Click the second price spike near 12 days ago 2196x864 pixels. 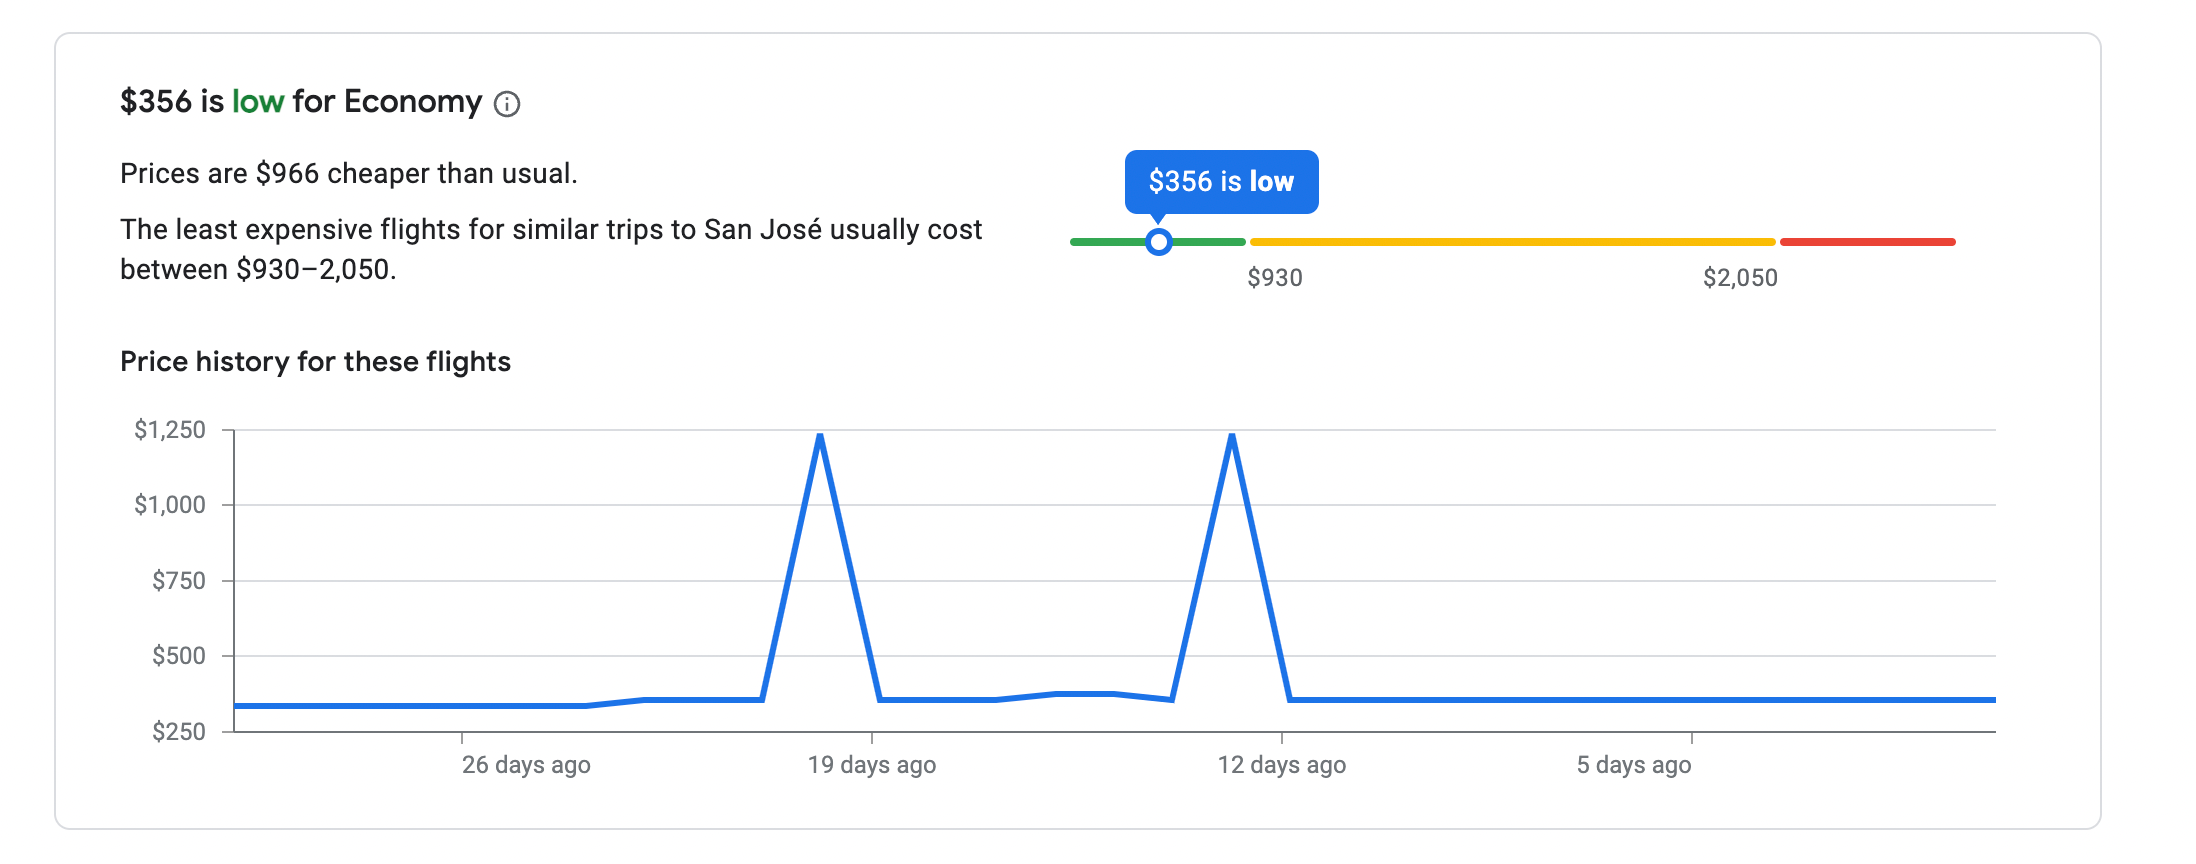pos(1232,437)
